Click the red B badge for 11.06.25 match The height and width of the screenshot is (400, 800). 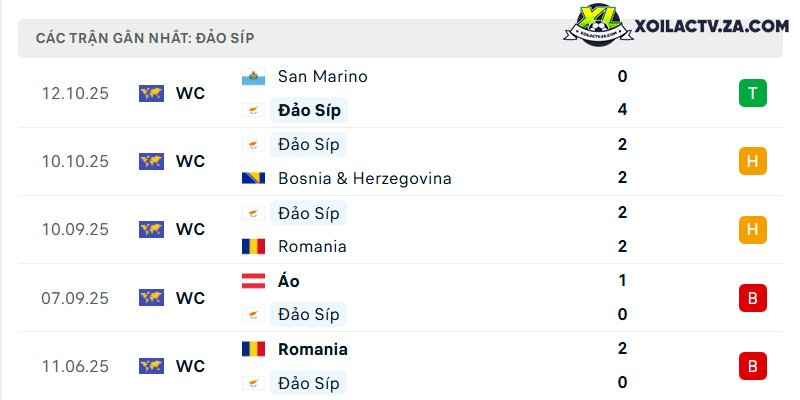pyautogui.click(x=753, y=366)
